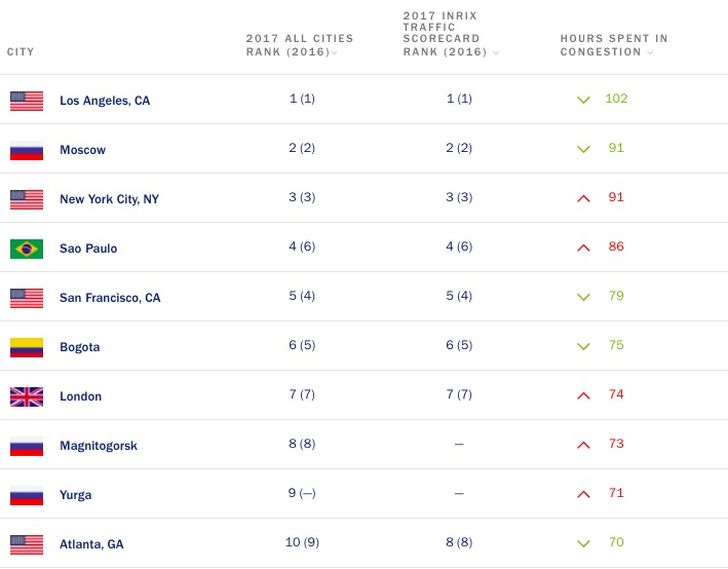Click the Brazil flag beside Sao Paulo
The width and height of the screenshot is (728, 569).
[x=27, y=248]
